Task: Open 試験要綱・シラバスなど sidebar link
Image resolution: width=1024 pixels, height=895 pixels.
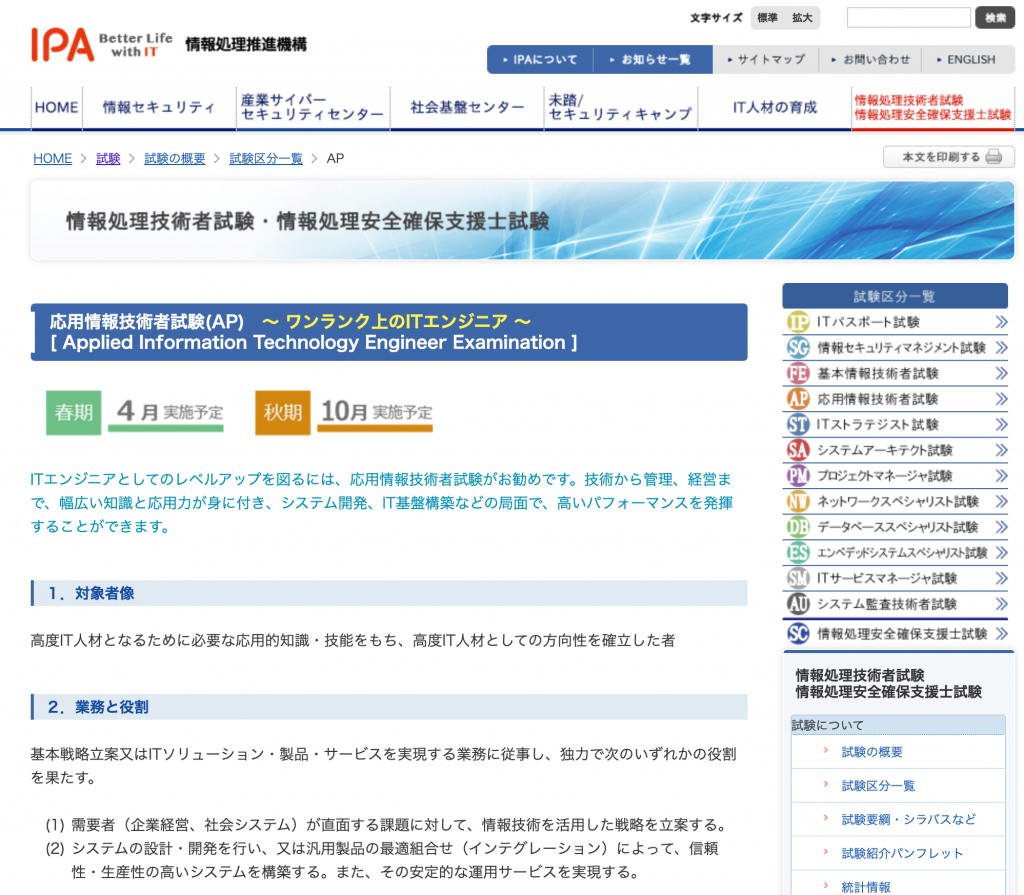Action: tap(908, 819)
